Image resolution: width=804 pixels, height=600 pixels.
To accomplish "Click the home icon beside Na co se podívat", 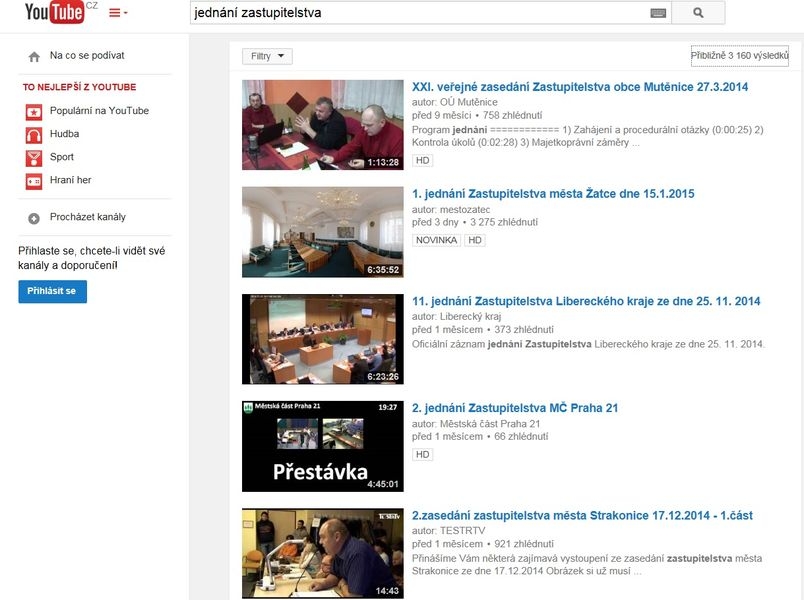I will pyautogui.click(x=34, y=56).
